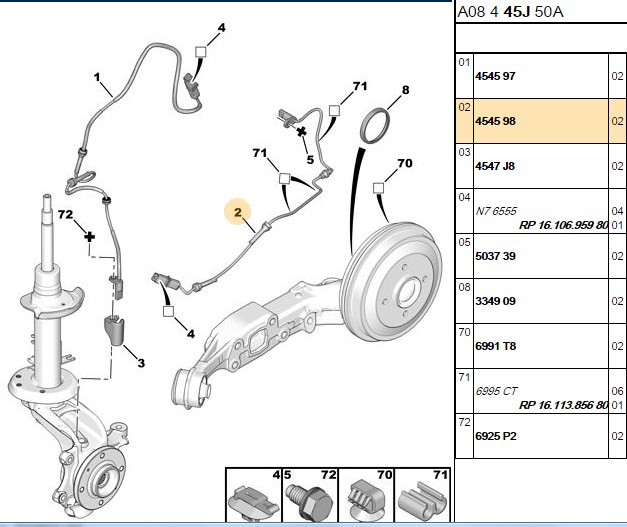
Task: Select part number 5037 39
Action: click(495, 256)
